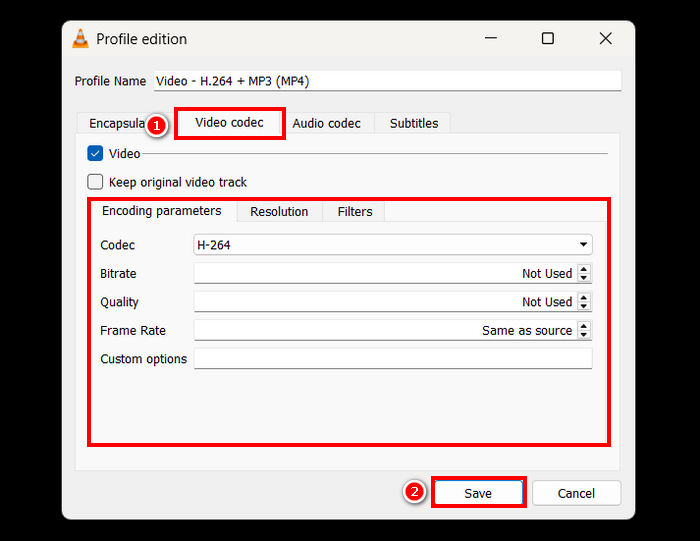Image resolution: width=700 pixels, height=541 pixels.
Task: Open the Filters sub-tab
Action: (x=354, y=212)
